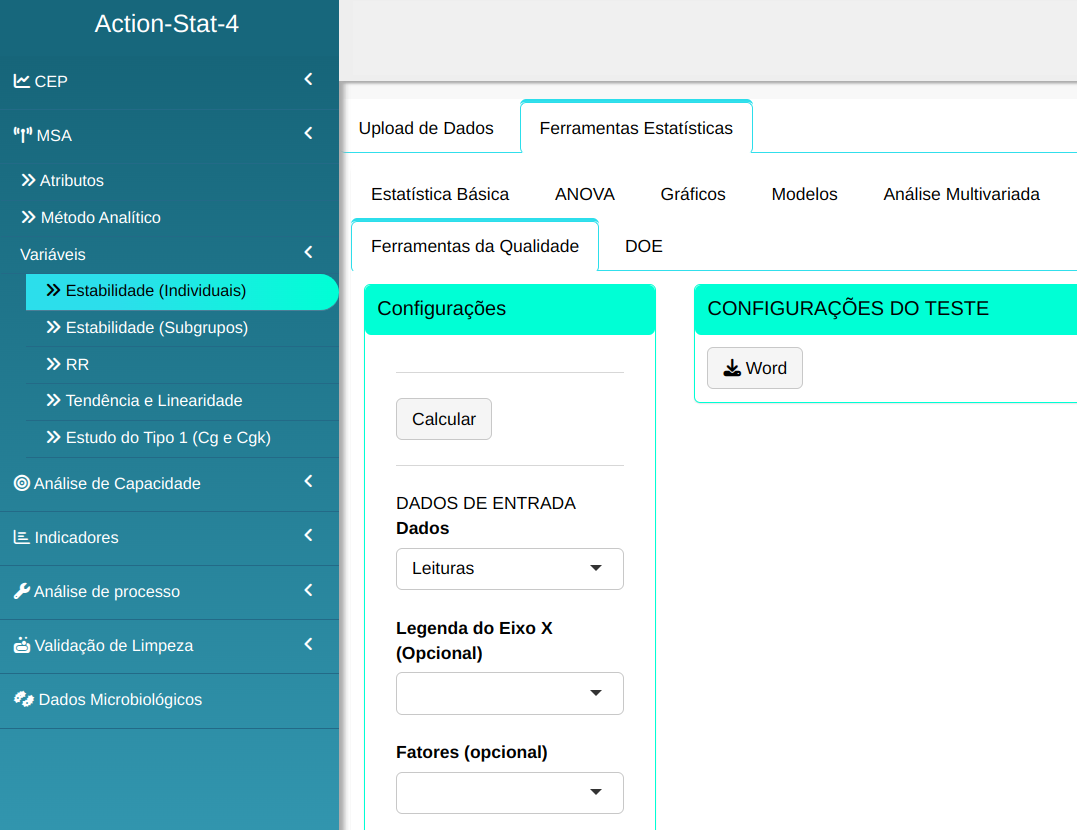The height and width of the screenshot is (830, 1077).
Task: Click the MSA antenna signal icon
Action: pyautogui.click(x=22, y=135)
